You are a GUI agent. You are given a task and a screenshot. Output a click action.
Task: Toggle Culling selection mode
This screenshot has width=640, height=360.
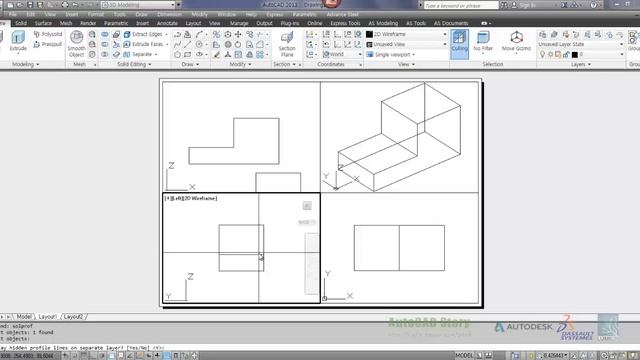tap(459, 44)
